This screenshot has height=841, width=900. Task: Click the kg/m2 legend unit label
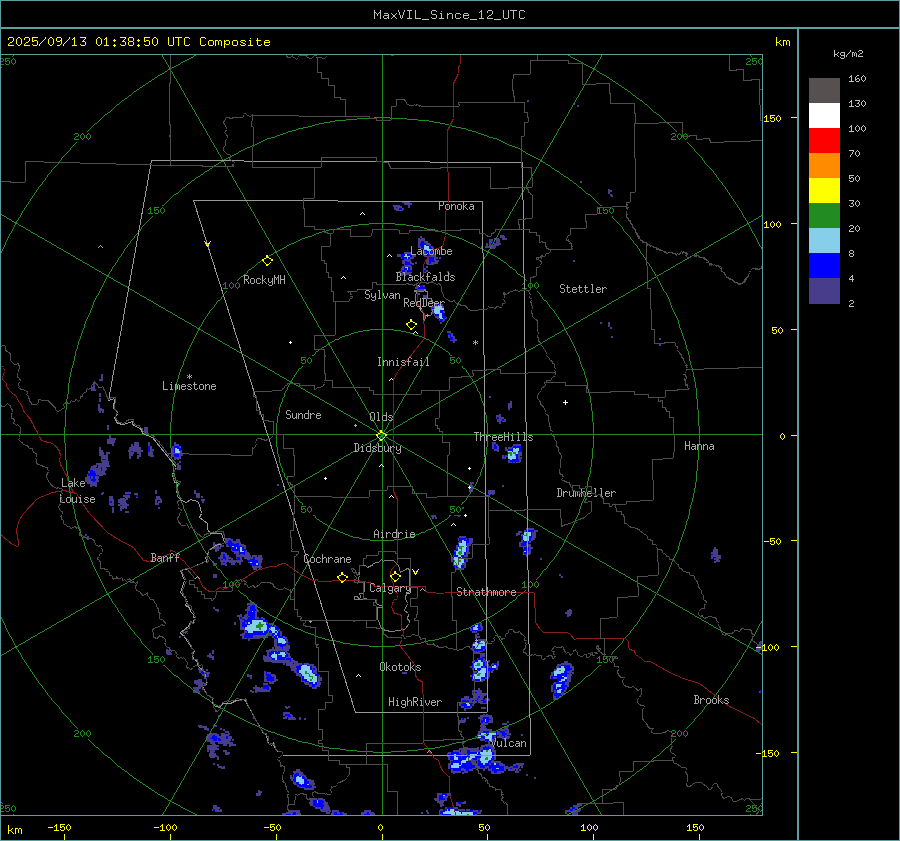point(848,54)
